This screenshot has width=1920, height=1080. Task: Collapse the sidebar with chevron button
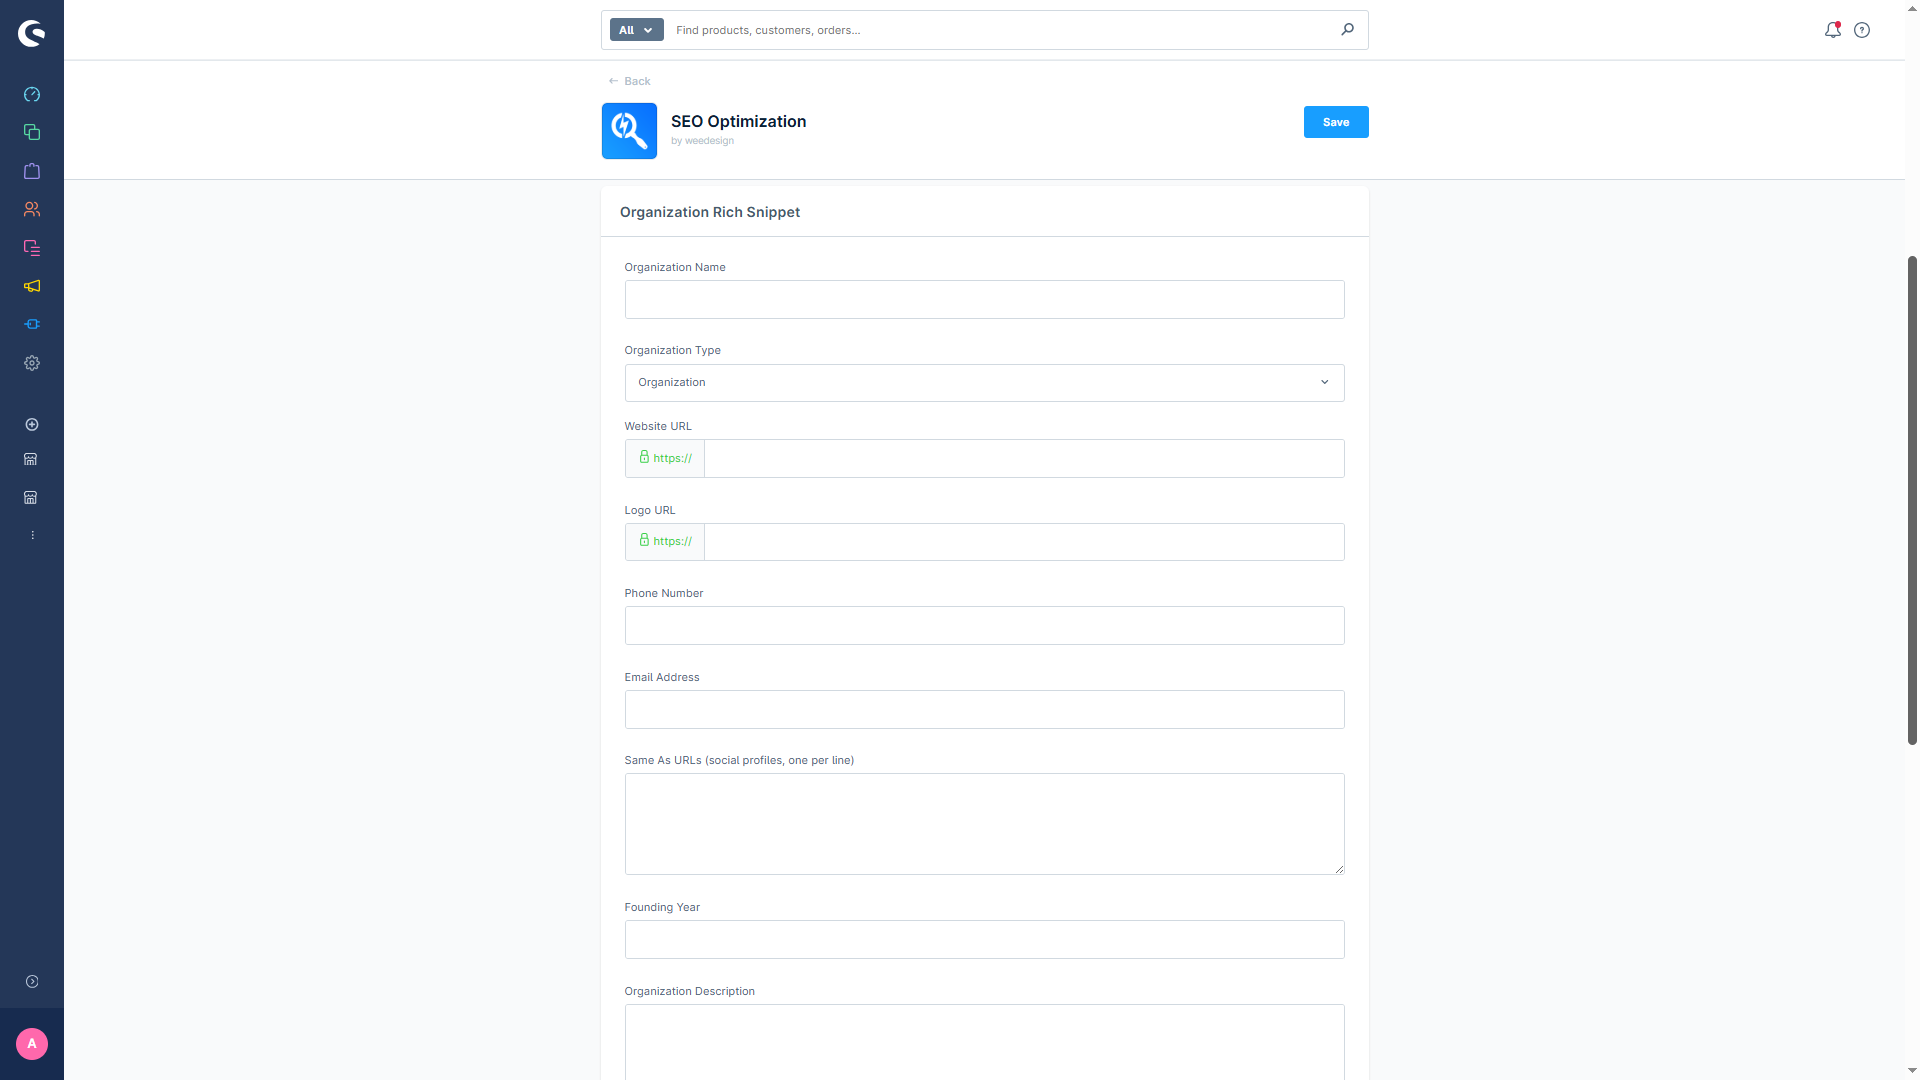32,981
